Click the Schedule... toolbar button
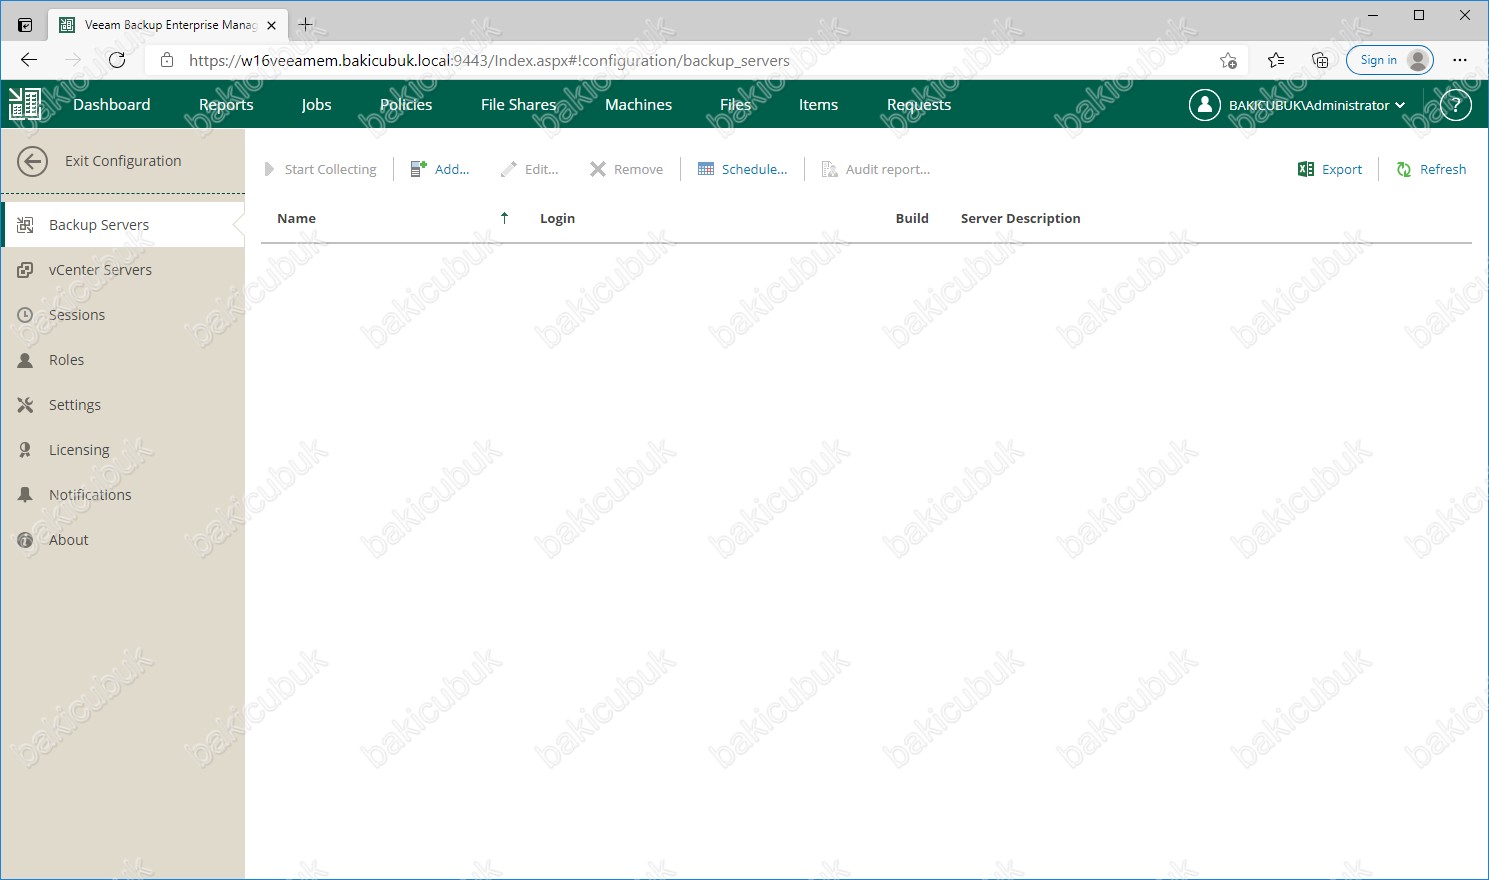 point(742,169)
